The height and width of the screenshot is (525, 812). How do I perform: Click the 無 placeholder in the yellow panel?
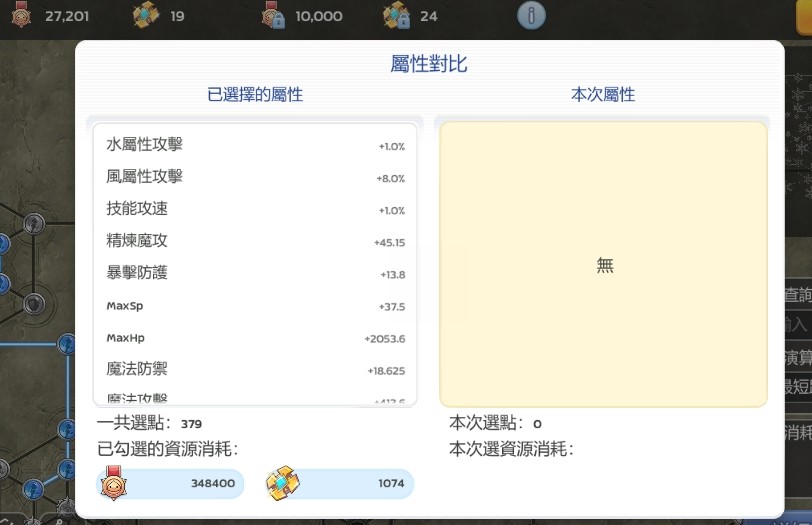click(x=604, y=265)
